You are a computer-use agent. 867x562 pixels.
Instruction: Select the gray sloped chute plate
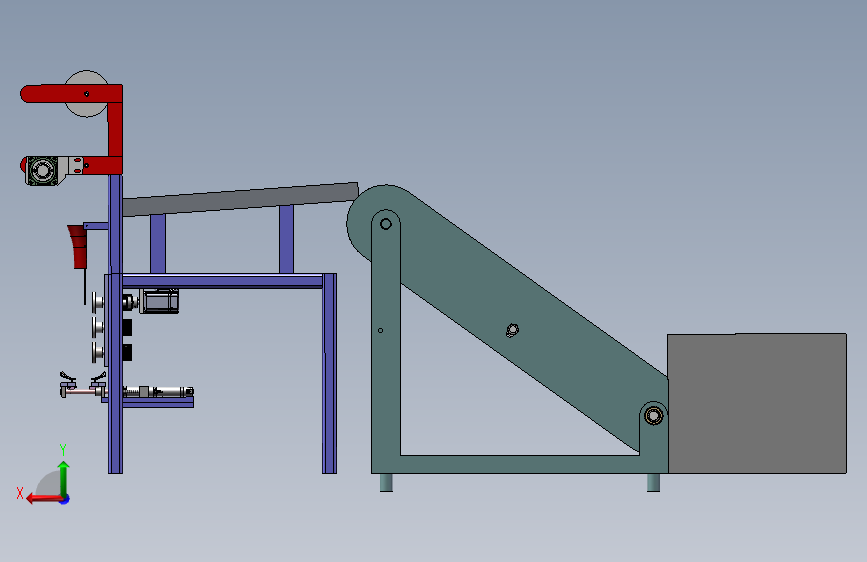click(241, 199)
